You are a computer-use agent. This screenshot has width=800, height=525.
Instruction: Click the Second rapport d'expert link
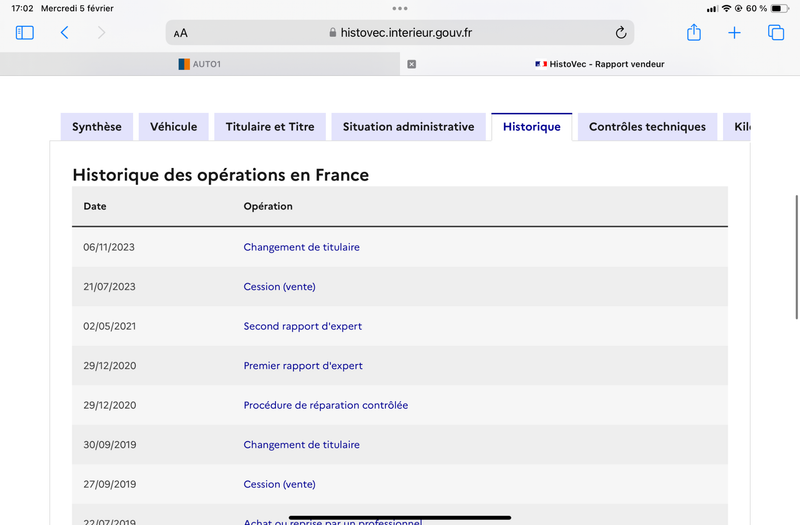coord(303,326)
